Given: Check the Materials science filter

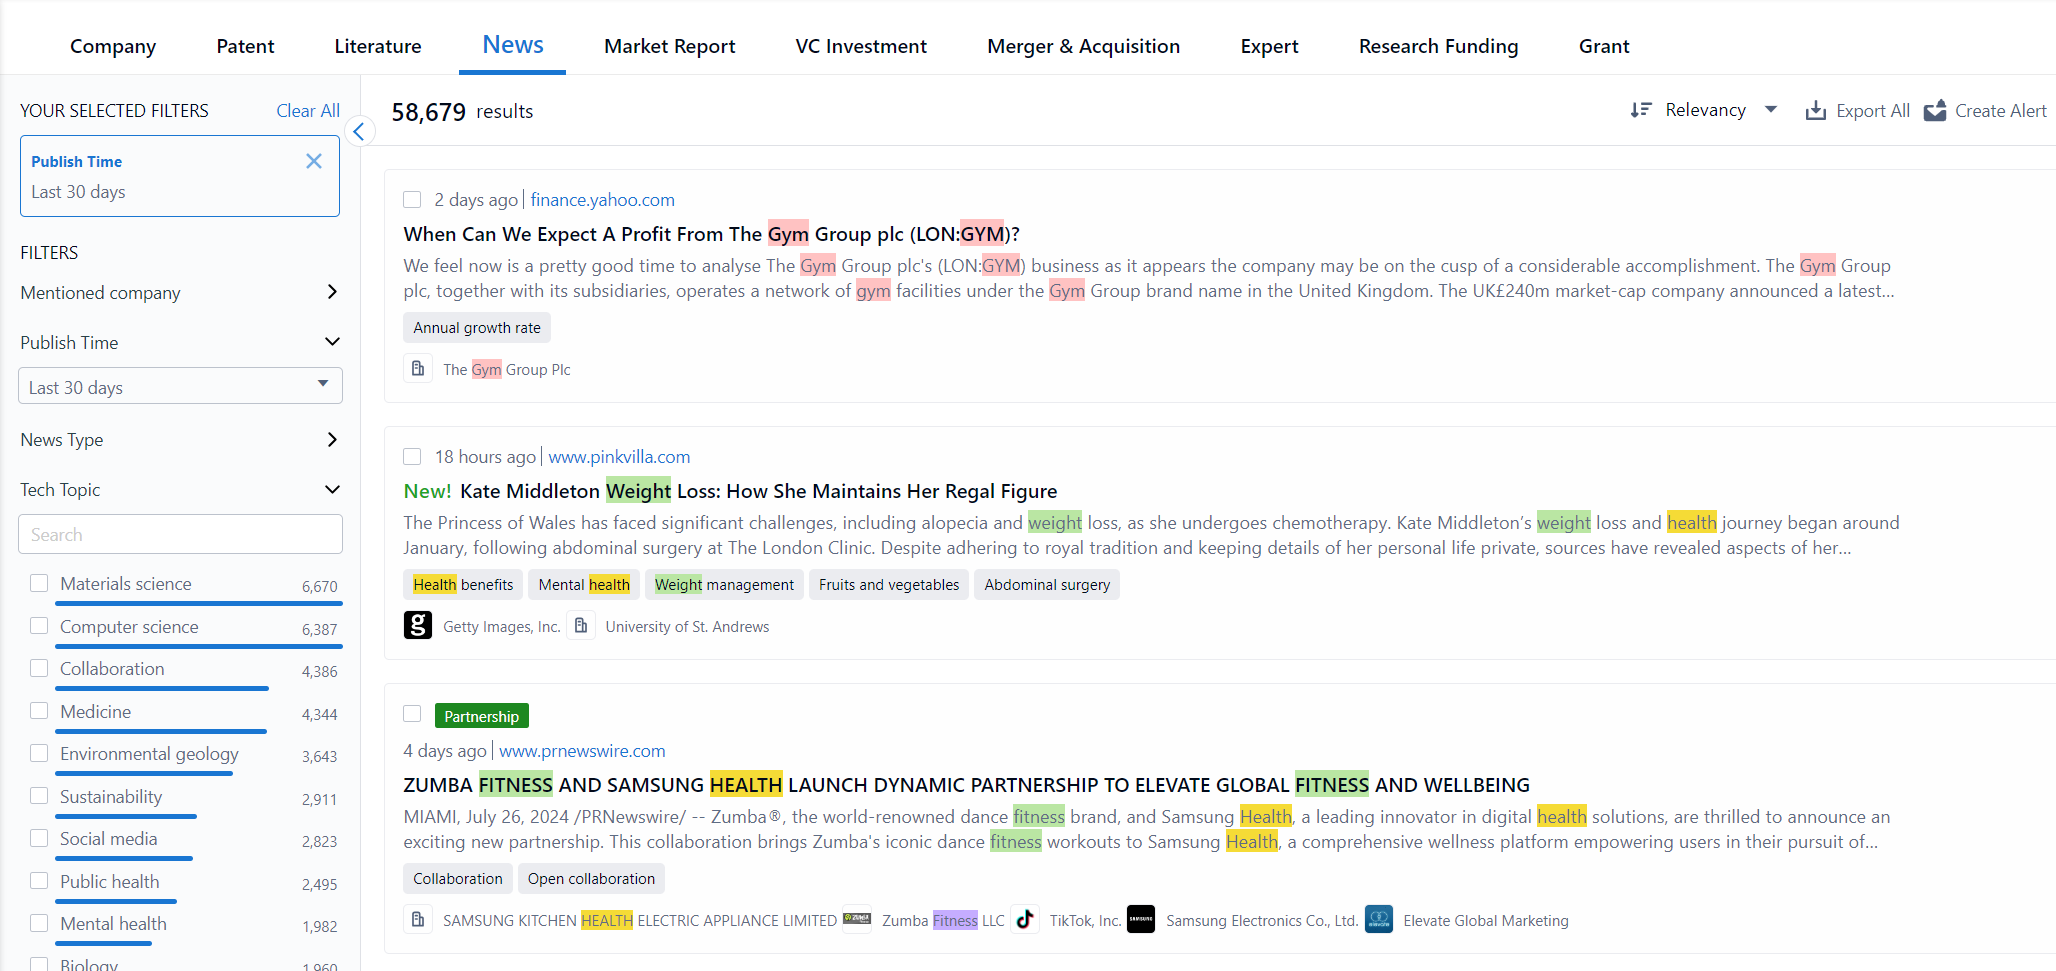Looking at the screenshot, I should pos(39,583).
